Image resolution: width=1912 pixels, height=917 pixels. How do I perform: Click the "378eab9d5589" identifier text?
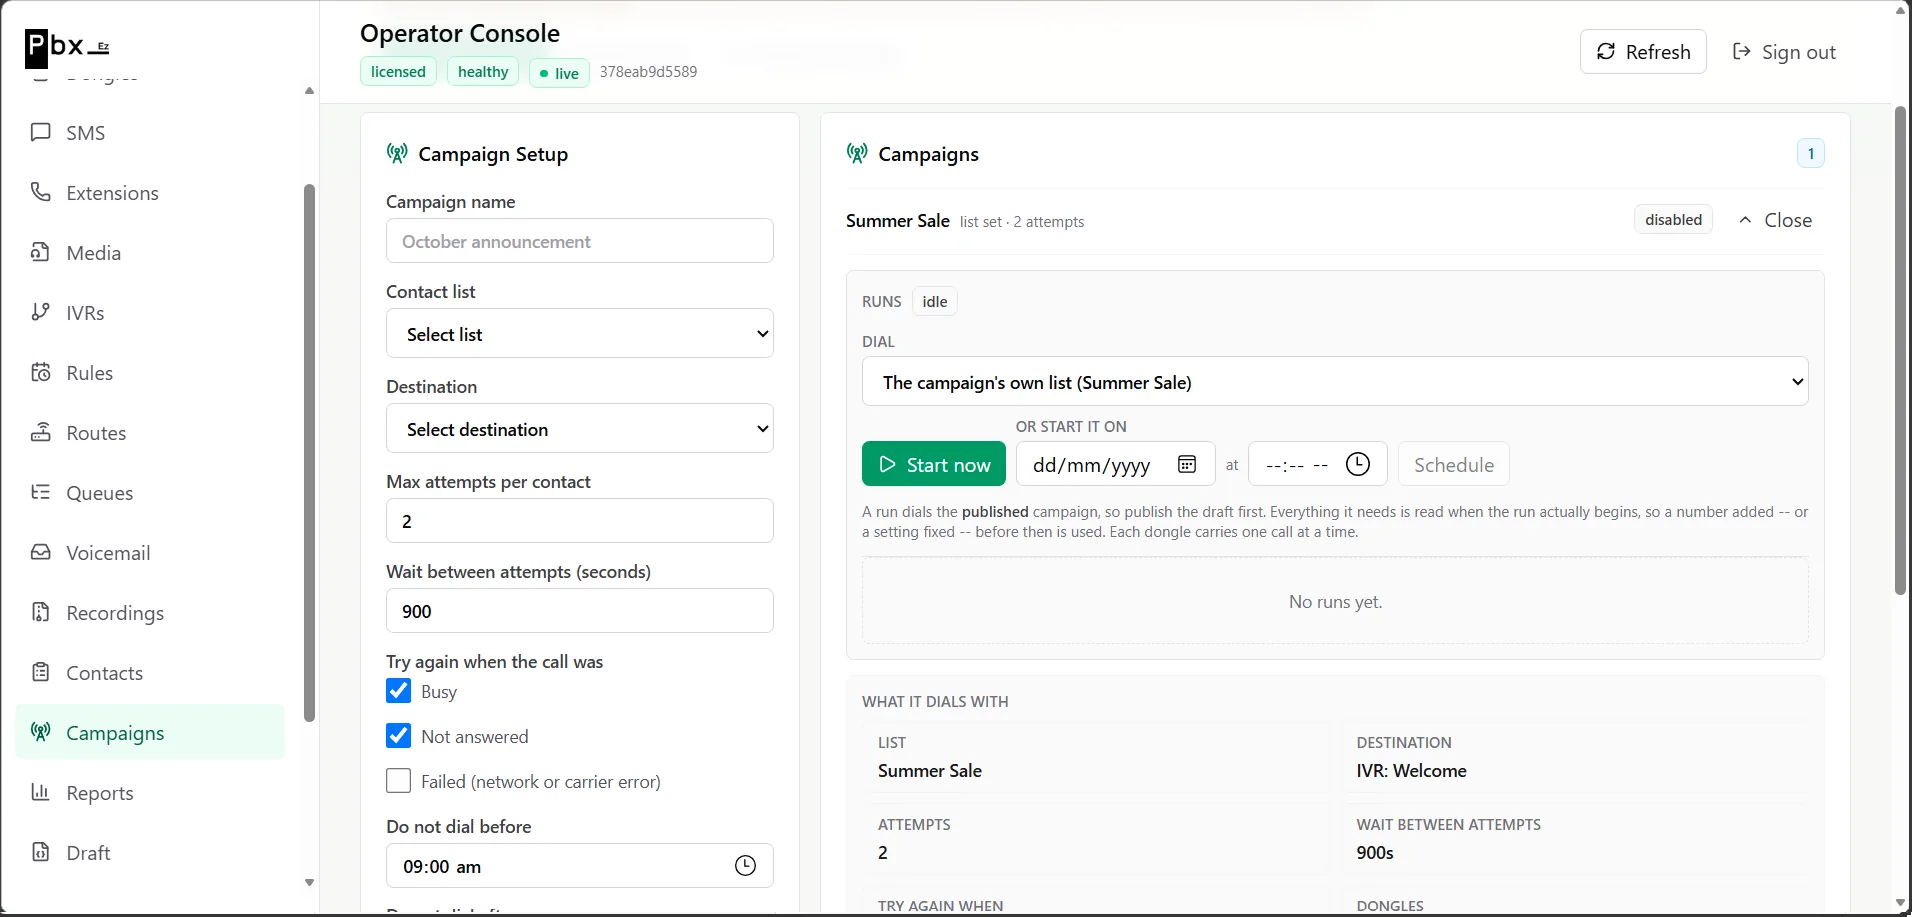(x=648, y=72)
